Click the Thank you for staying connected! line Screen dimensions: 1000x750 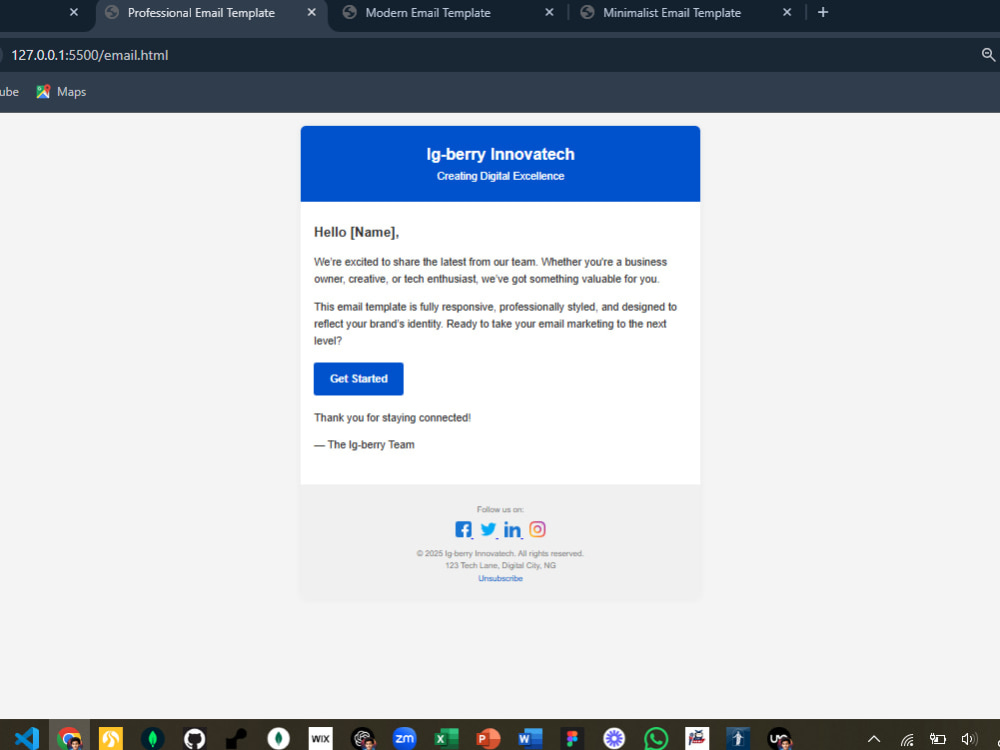point(392,418)
